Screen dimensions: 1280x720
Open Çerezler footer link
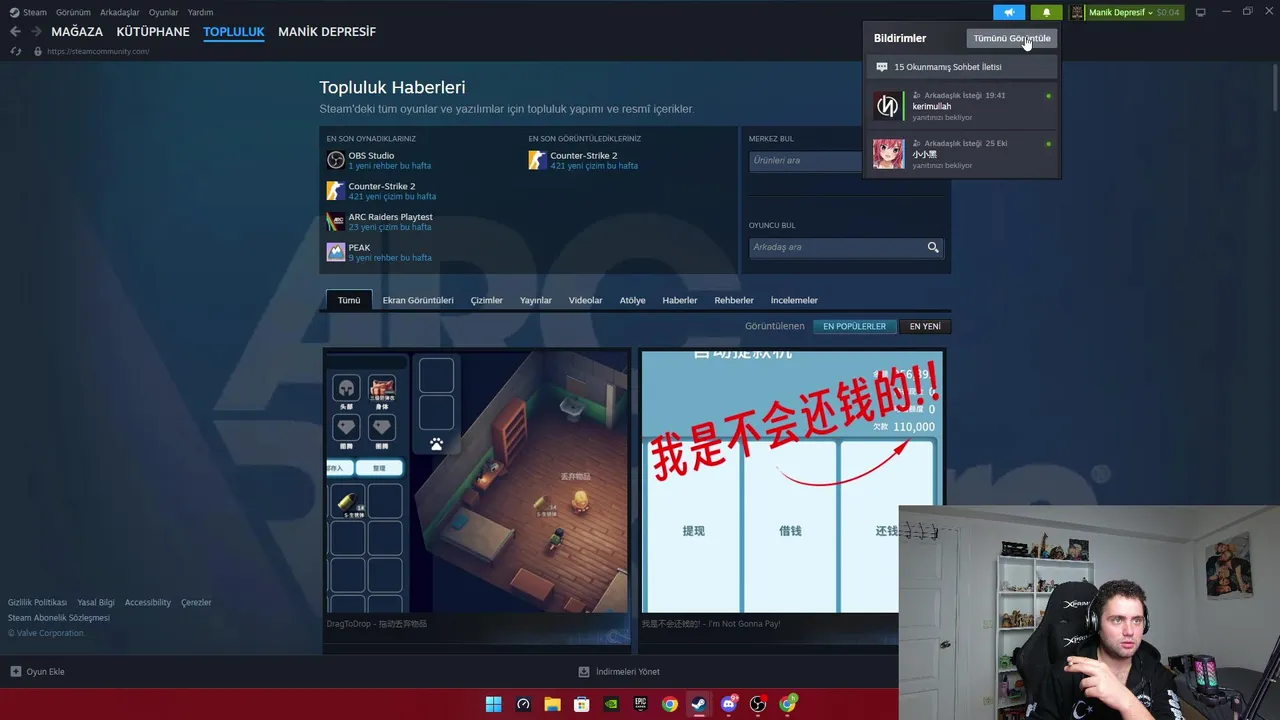point(196,603)
